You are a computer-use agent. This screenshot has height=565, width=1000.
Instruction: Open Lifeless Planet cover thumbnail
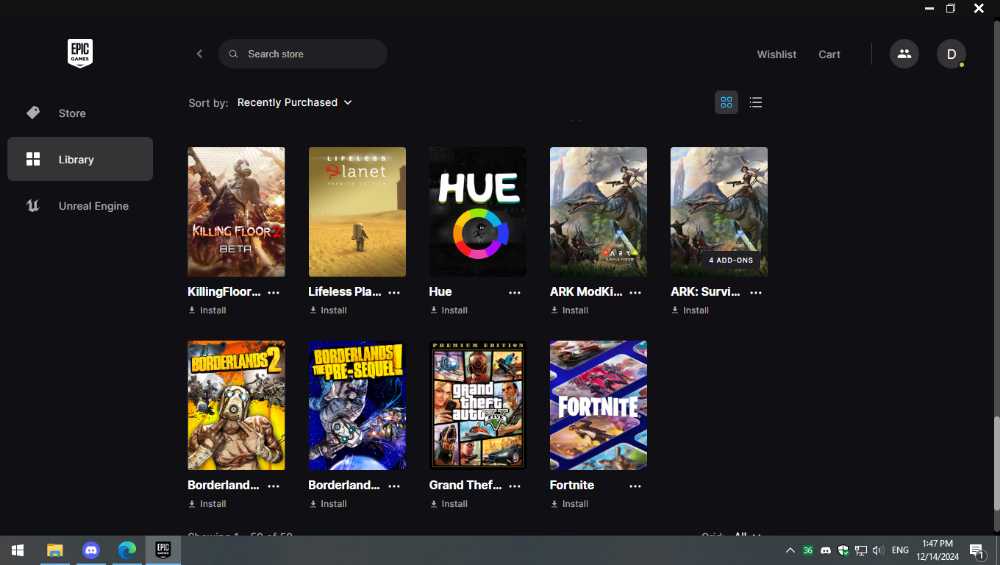pyautogui.click(x=357, y=212)
